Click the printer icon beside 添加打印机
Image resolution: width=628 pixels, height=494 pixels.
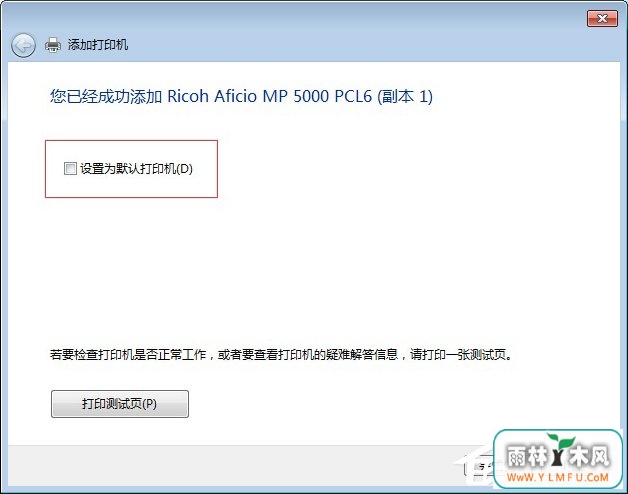click(53, 45)
